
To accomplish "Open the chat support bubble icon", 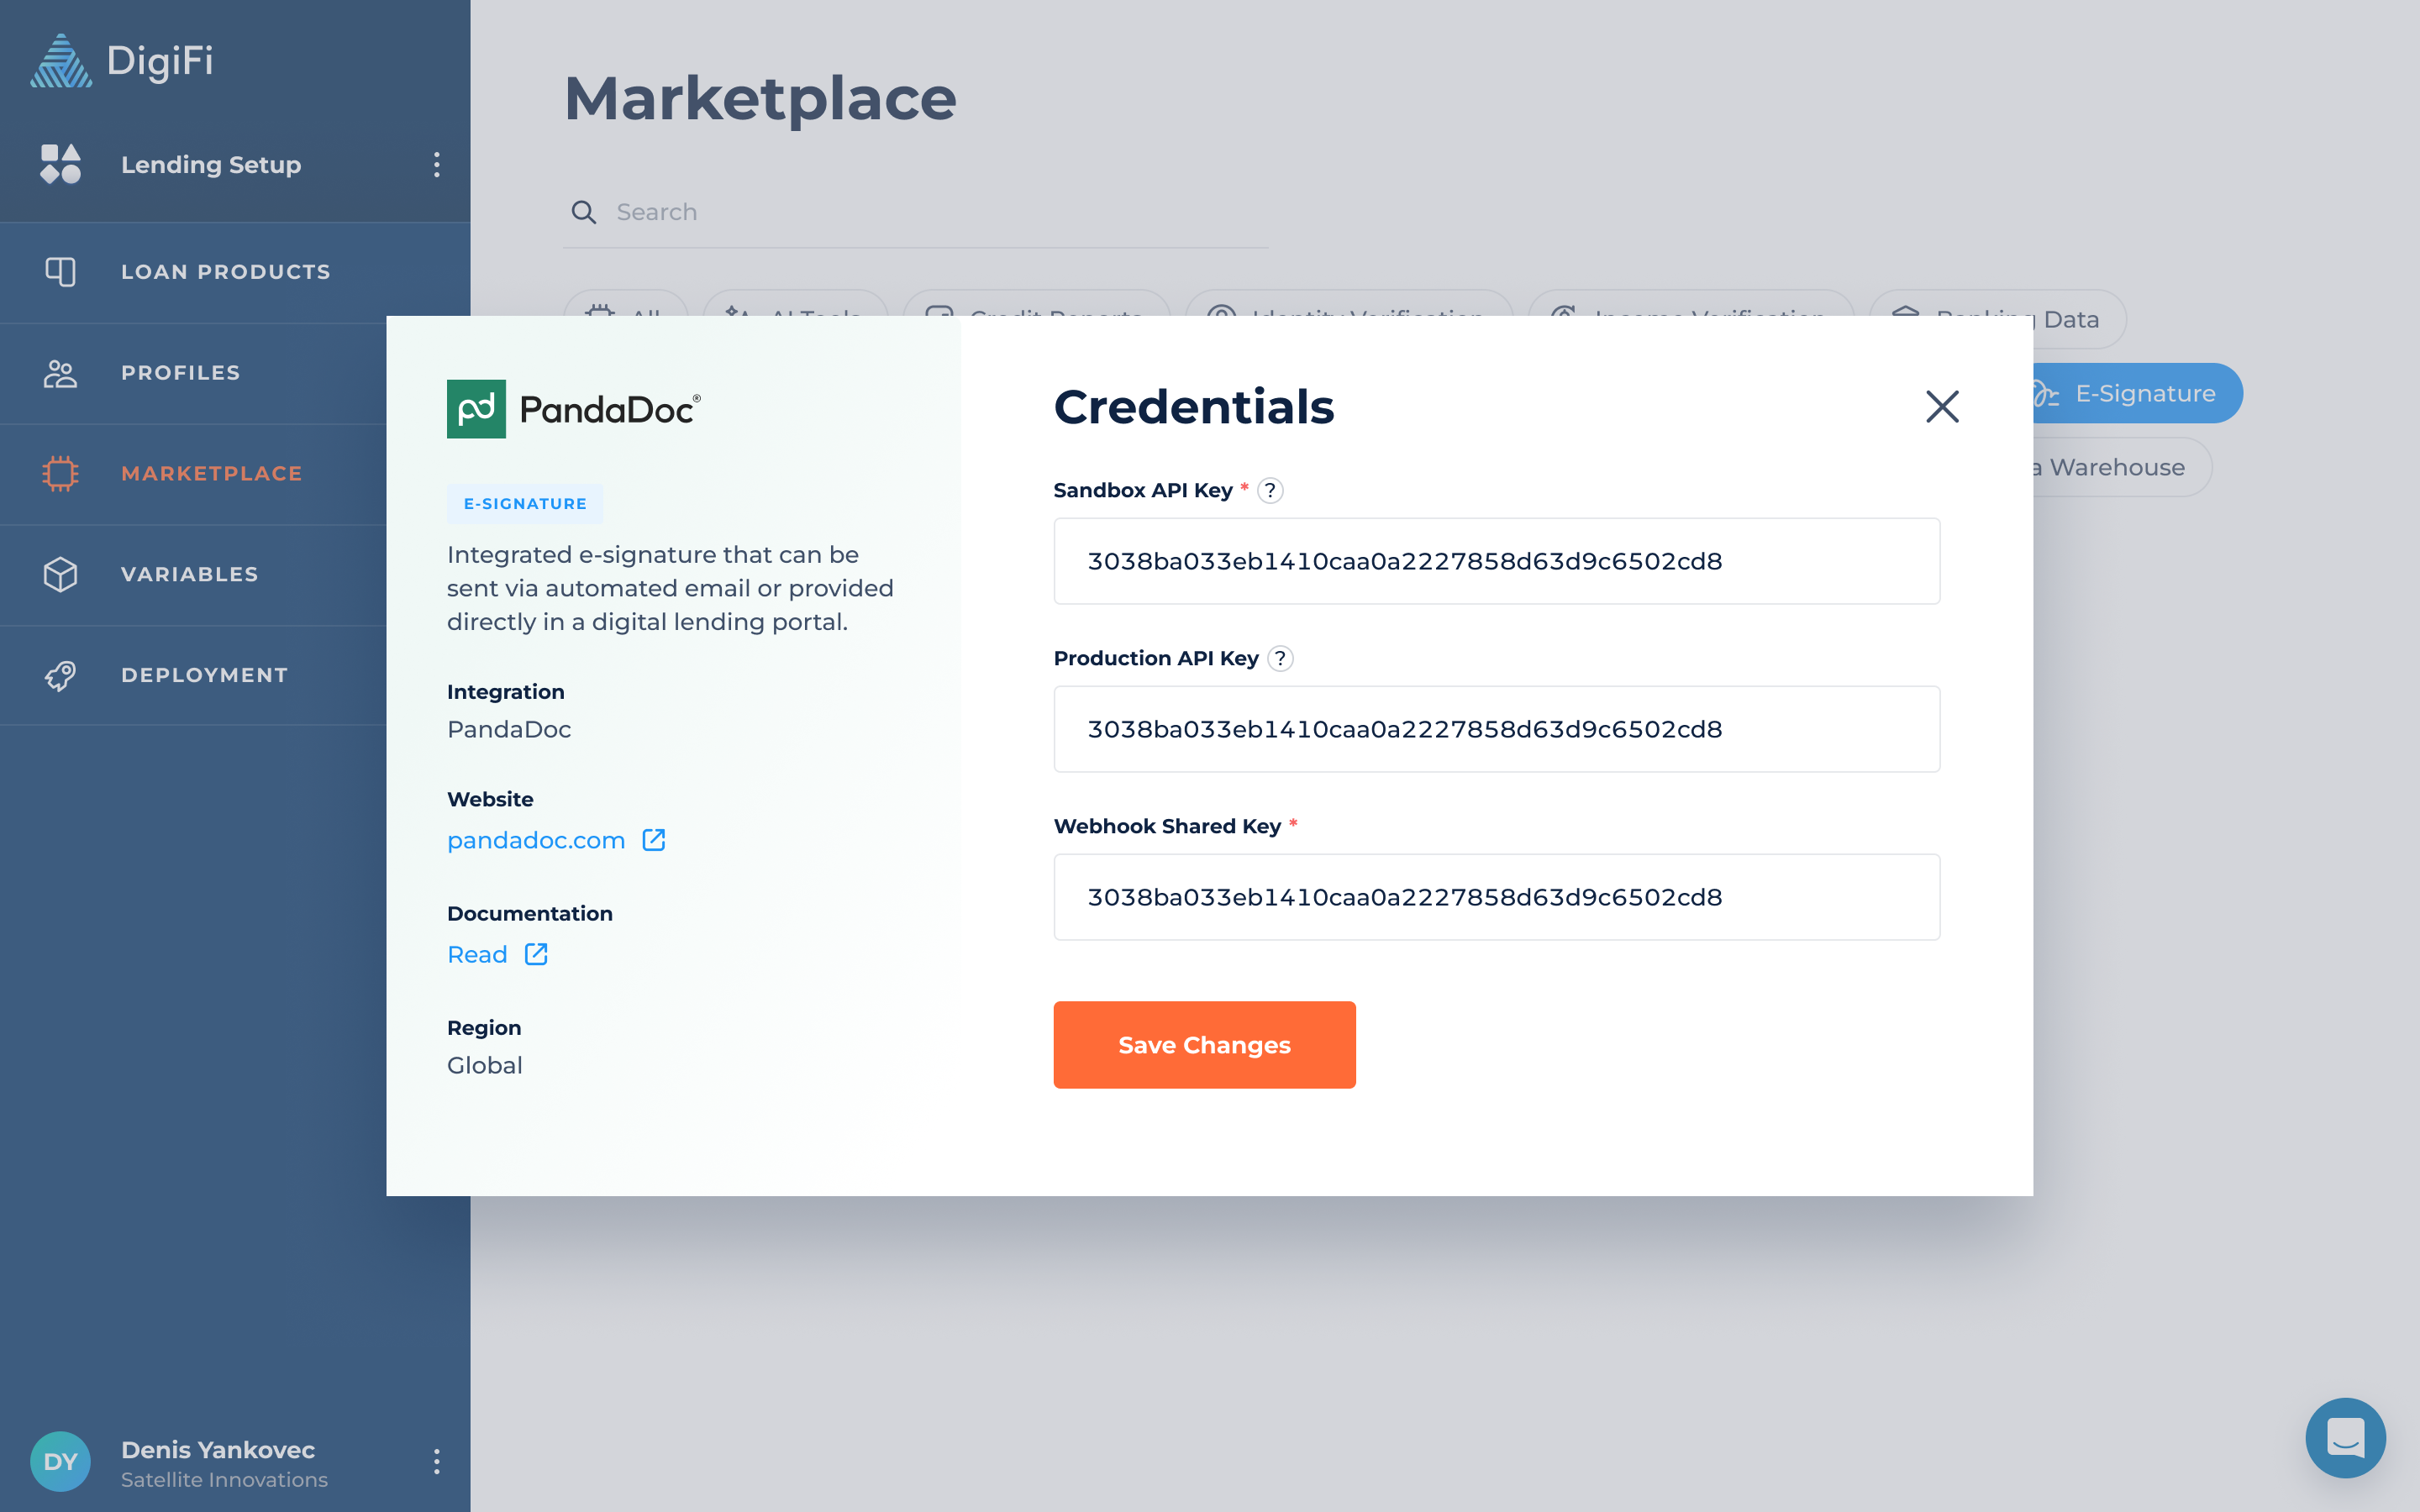I will click(2344, 1438).
